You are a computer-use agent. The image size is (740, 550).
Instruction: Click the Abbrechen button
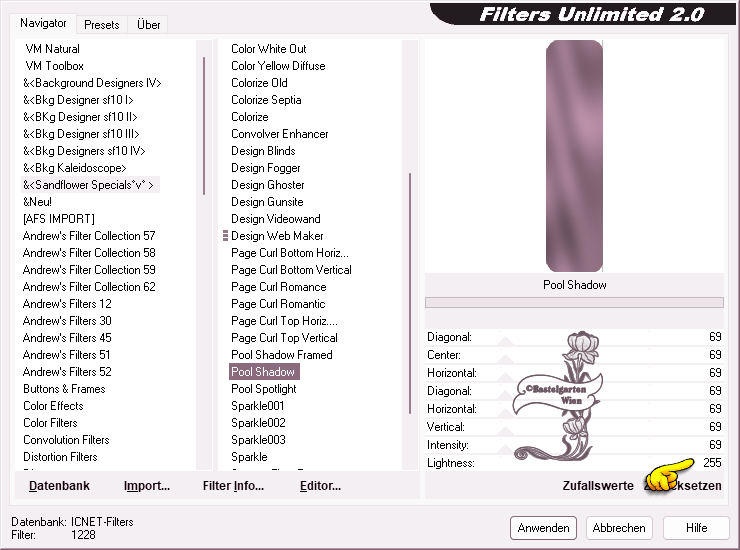coord(619,528)
